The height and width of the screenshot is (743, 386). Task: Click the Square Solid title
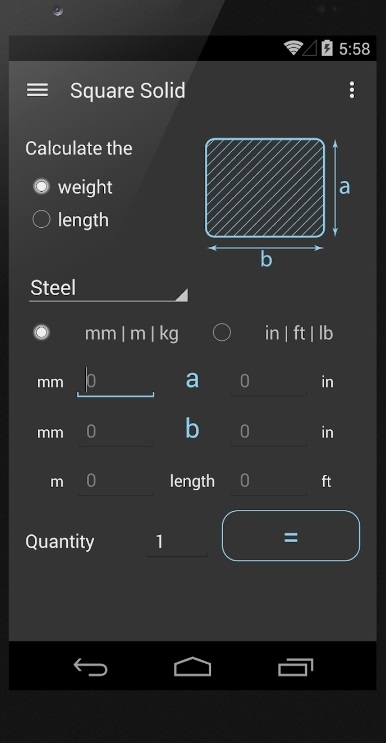[x=127, y=91]
